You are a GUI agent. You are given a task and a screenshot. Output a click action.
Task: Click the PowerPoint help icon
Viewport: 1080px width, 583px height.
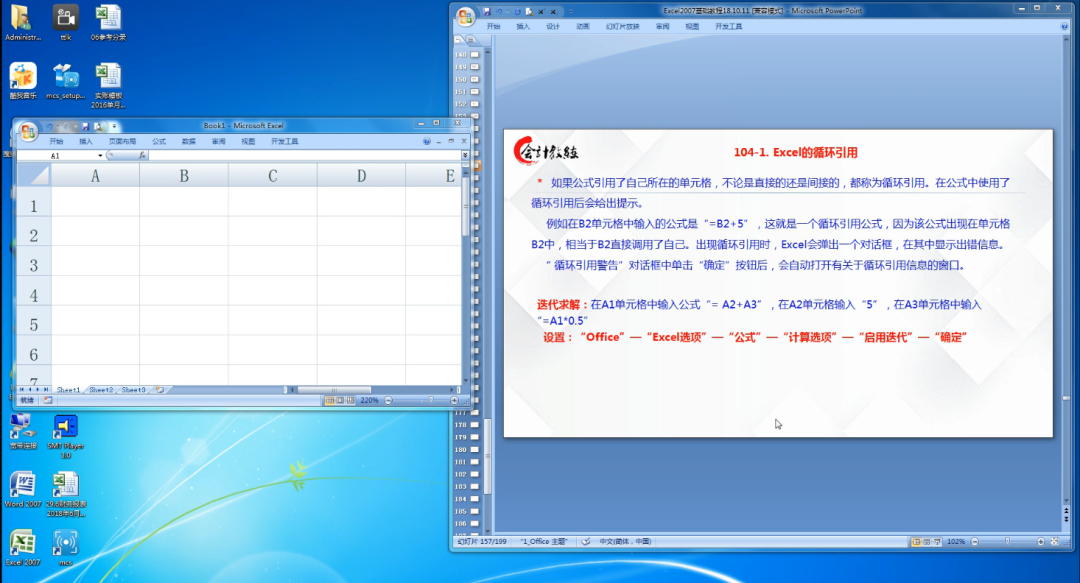coord(1064,26)
